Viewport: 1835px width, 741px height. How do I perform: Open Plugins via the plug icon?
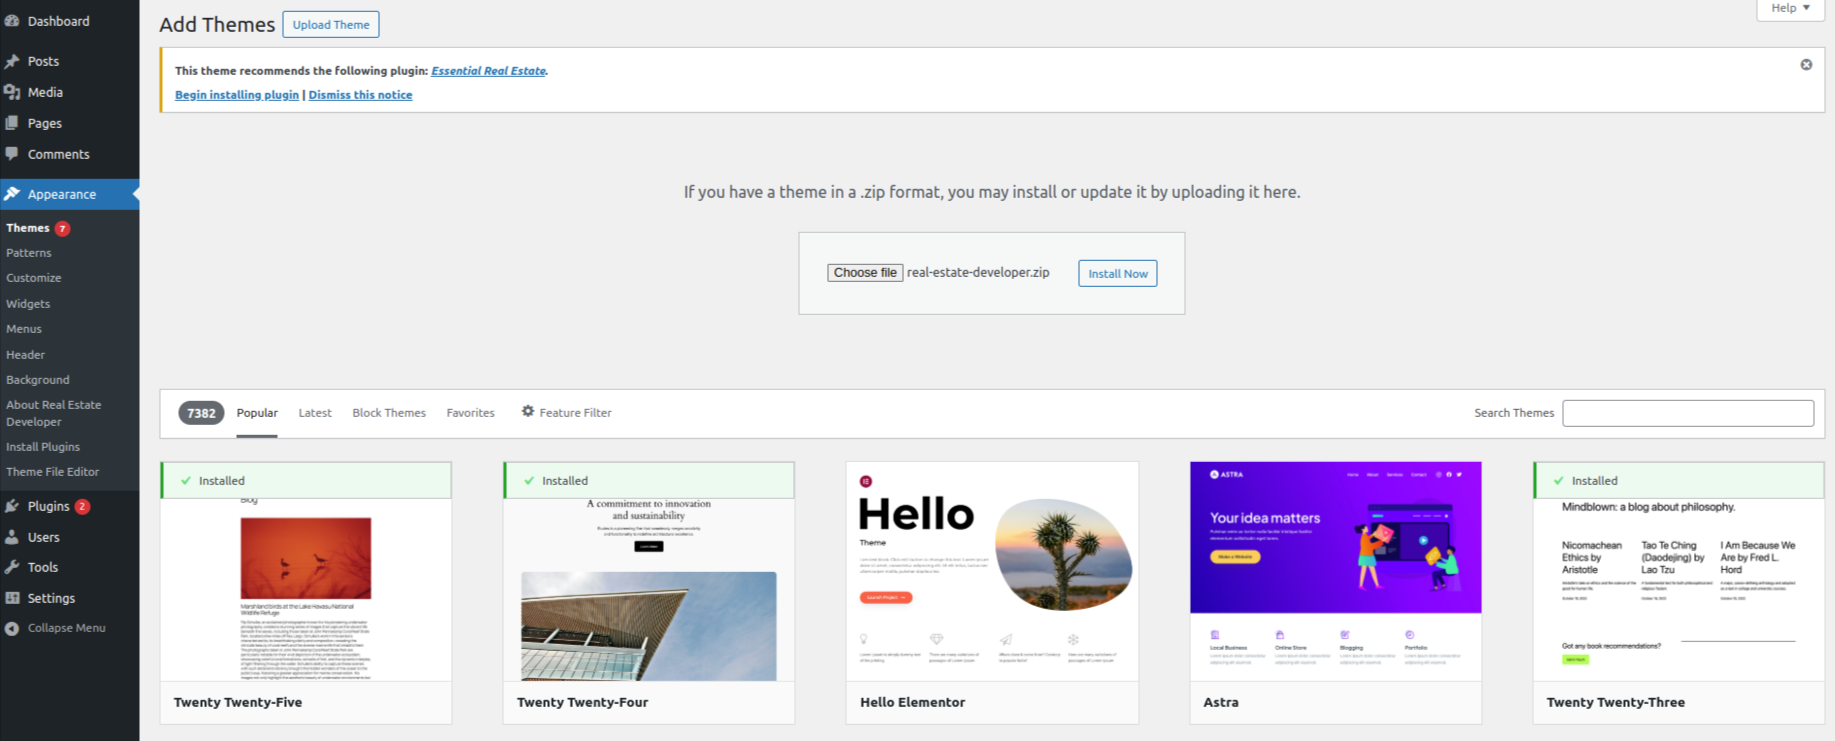pyautogui.click(x=12, y=506)
